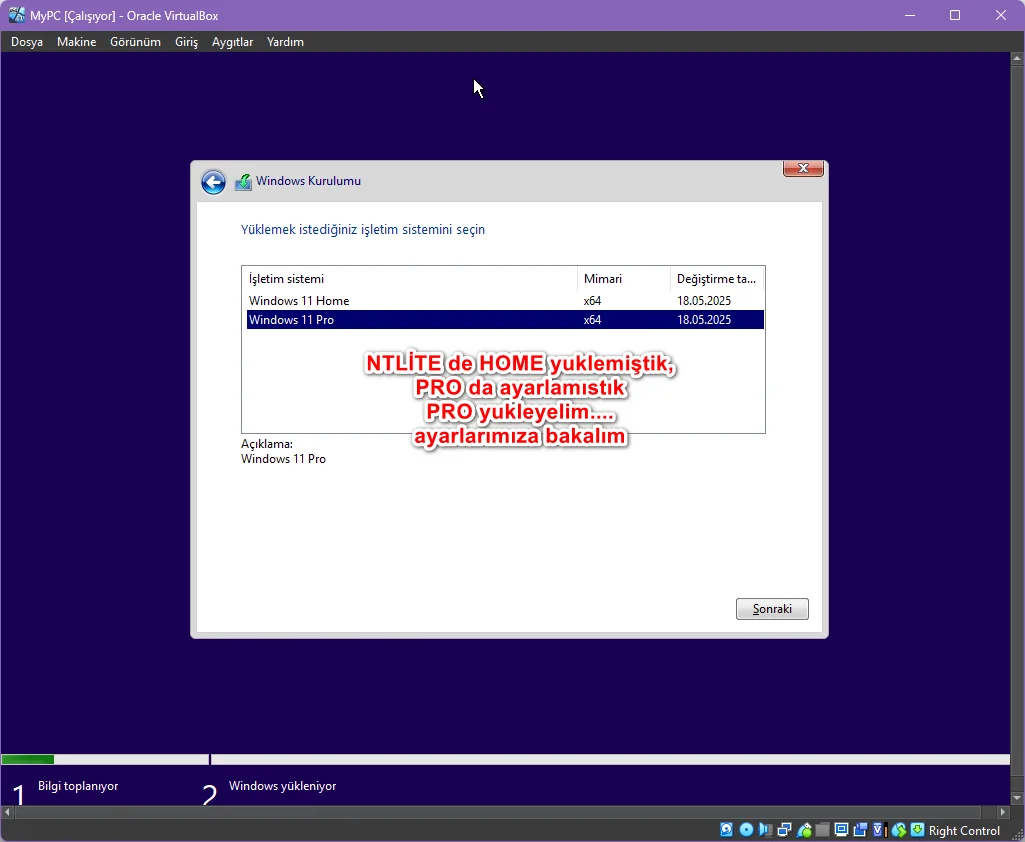Click the keyboard capture arrow icon
The width and height of the screenshot is (1025, 842).
917,830
